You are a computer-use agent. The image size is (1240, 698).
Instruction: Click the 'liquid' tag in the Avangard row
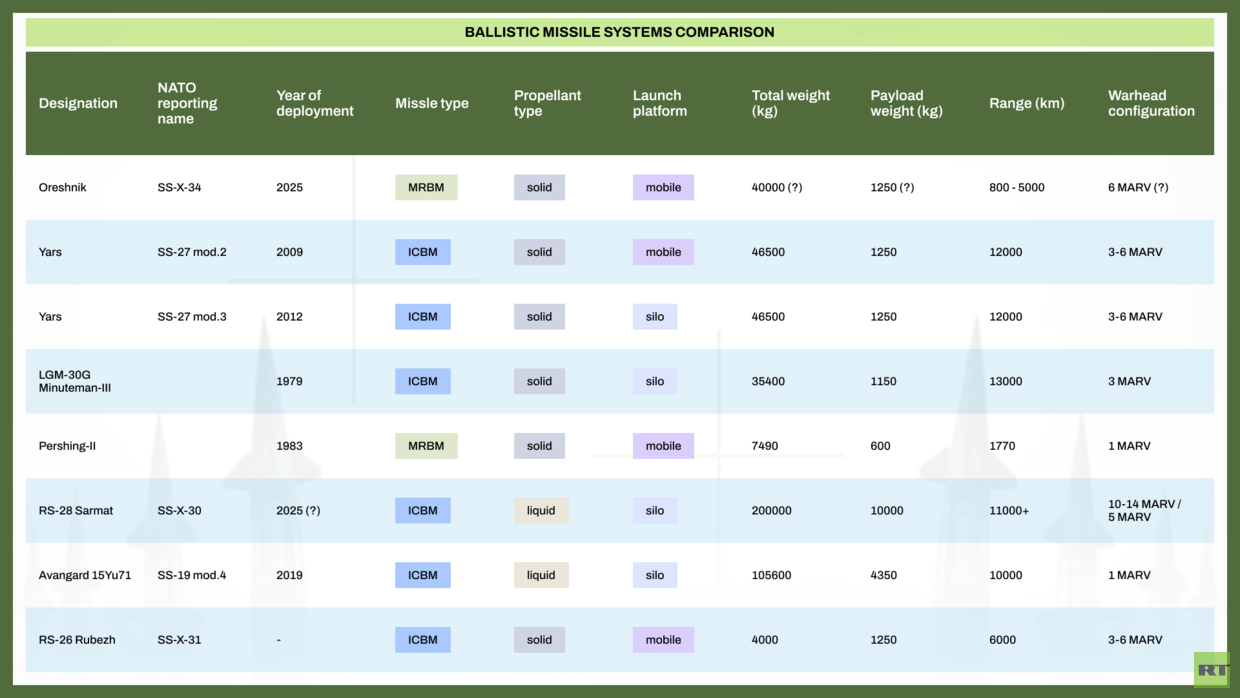[541, 575]
